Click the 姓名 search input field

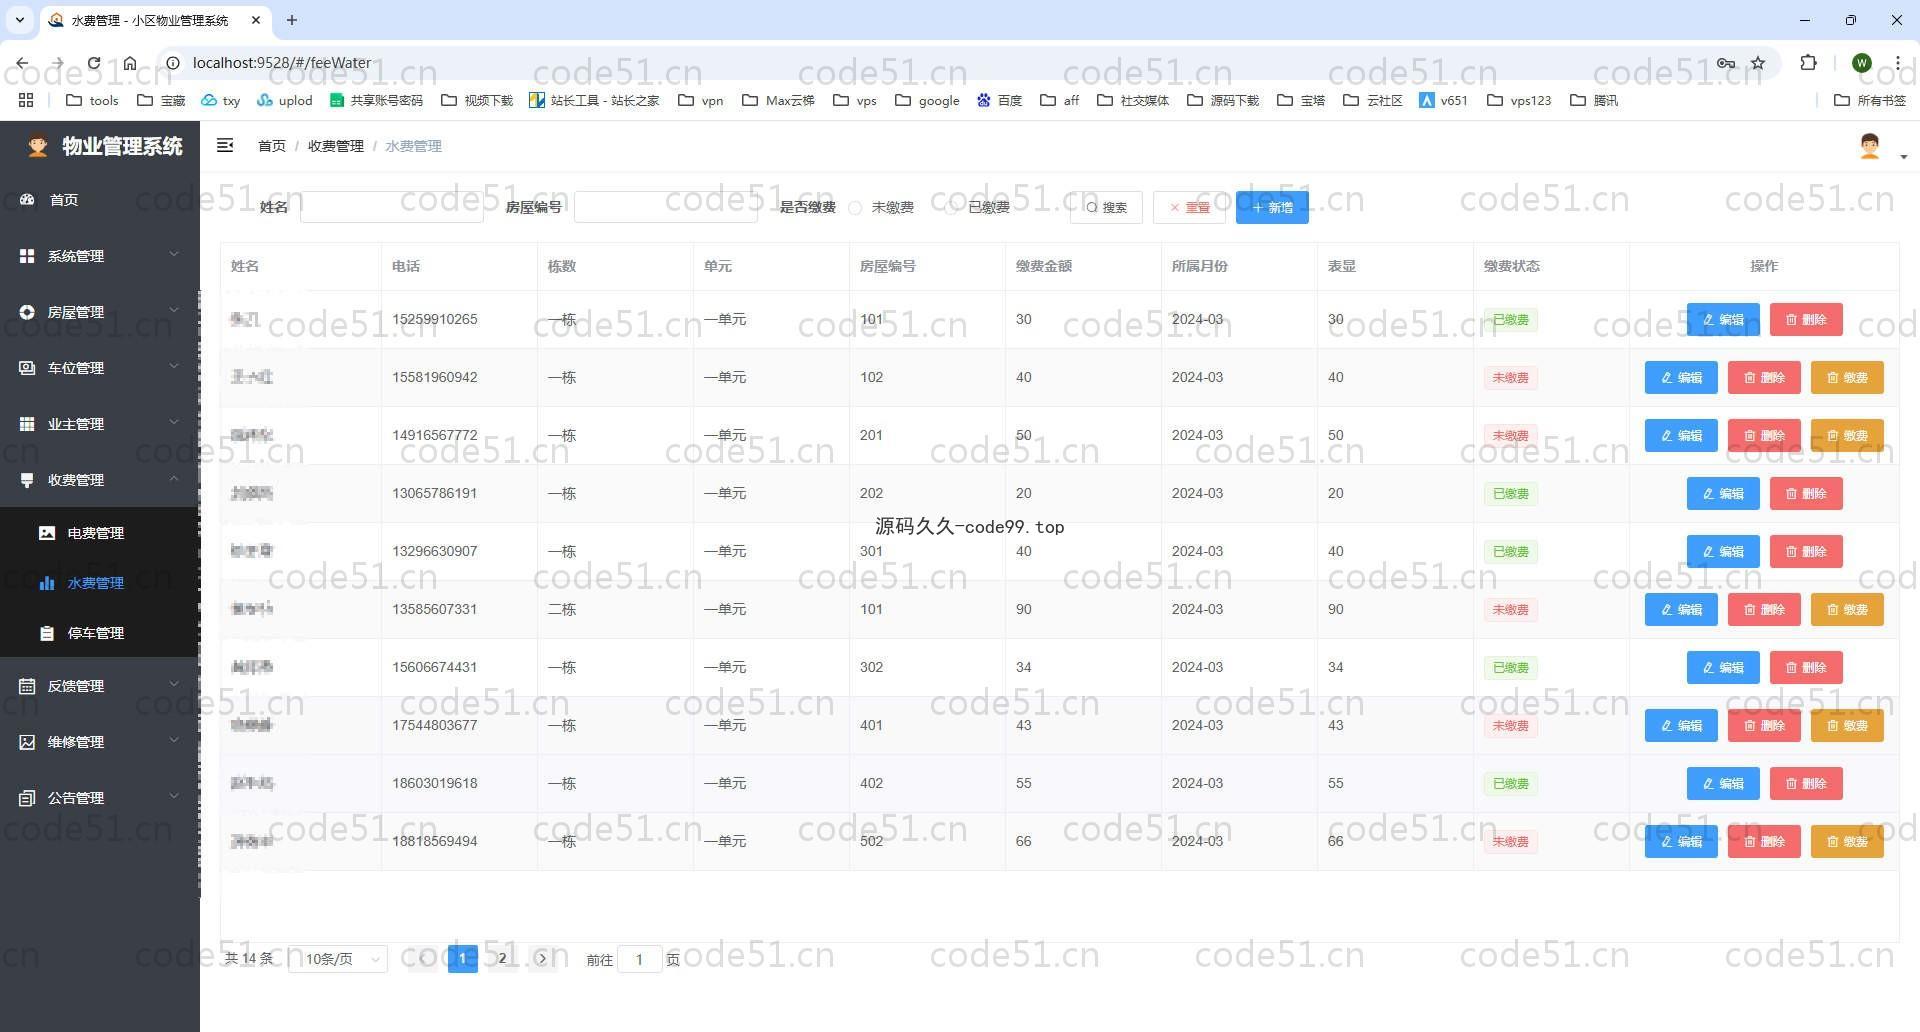[391, 207]
